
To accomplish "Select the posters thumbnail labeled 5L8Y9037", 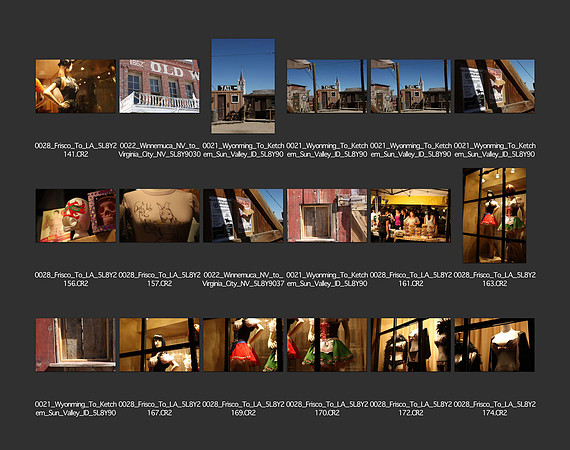I will [x=243, y=216].
